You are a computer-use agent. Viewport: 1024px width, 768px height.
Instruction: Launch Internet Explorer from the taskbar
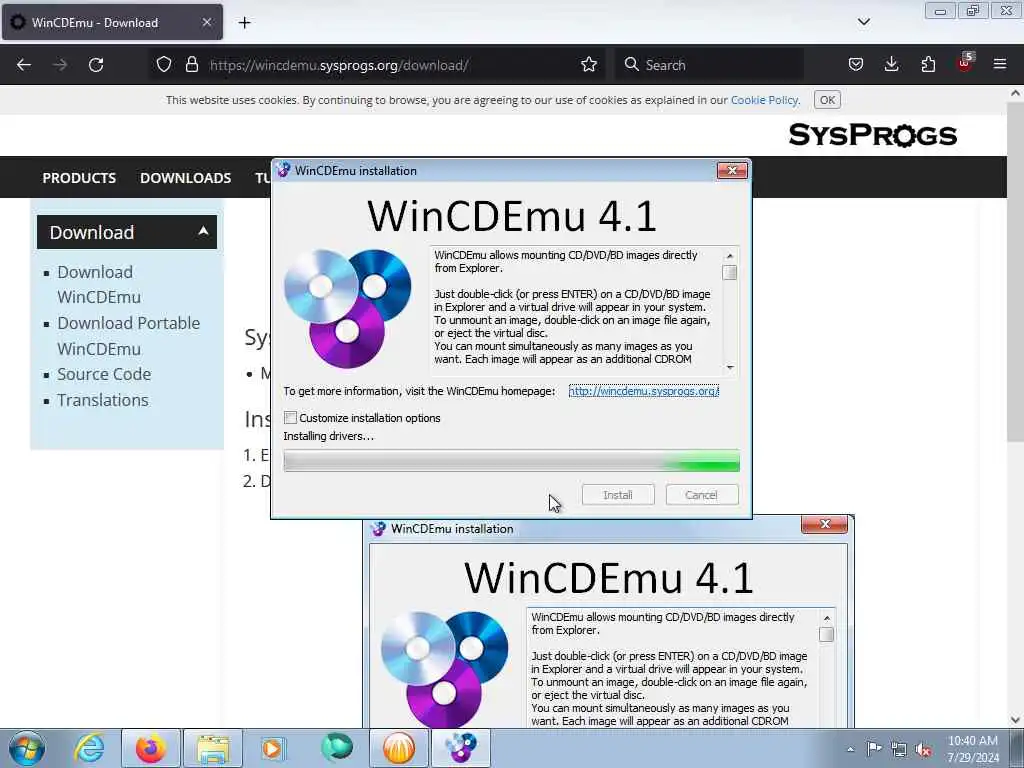tap(89, 748)
